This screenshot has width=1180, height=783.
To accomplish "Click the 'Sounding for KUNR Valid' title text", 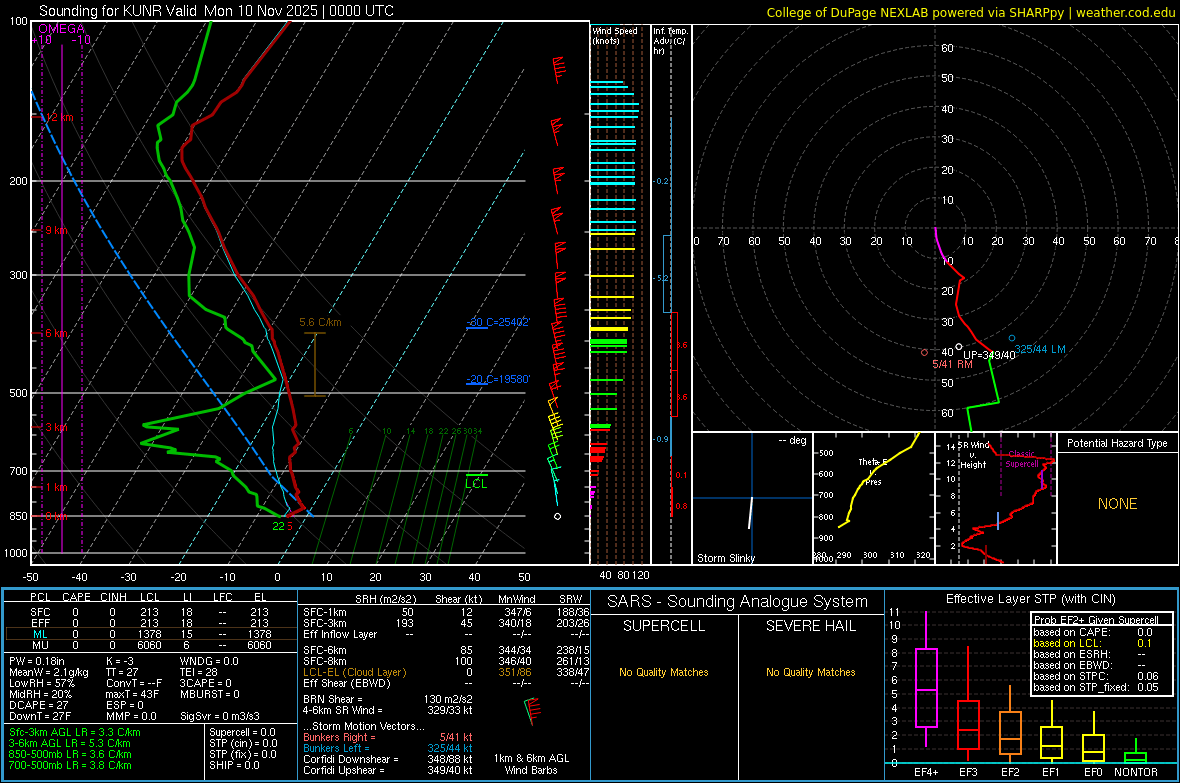I will (x=118, y=11).
